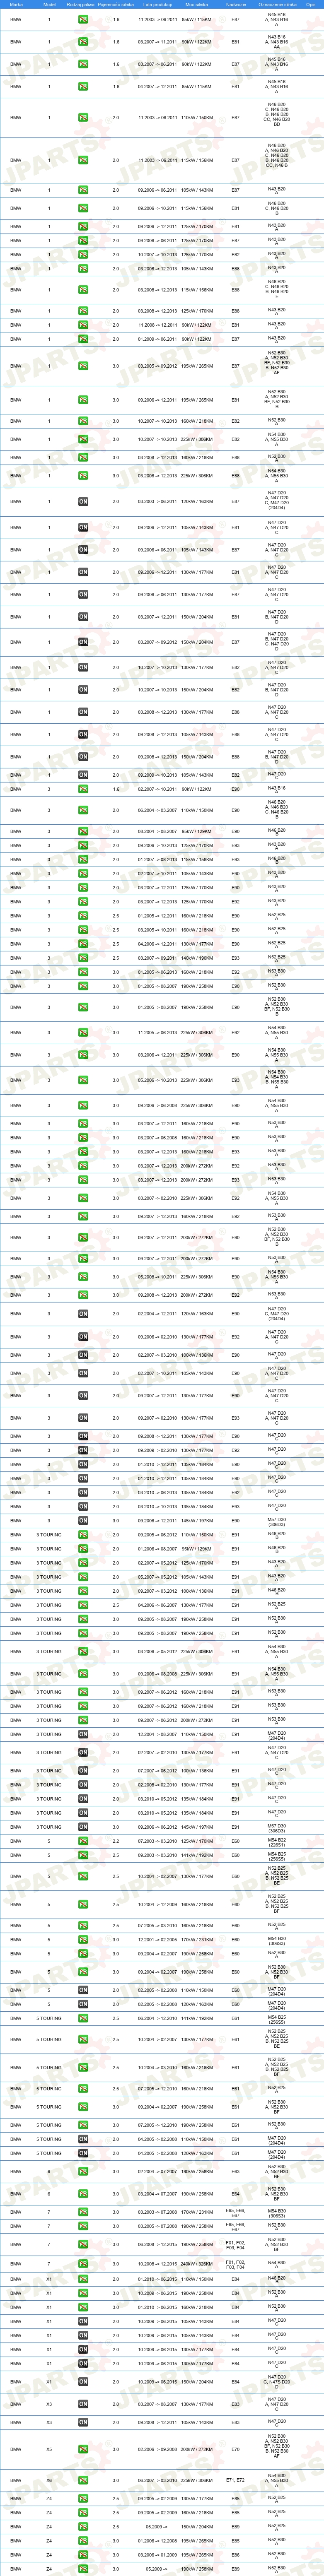Screen dimensions: 324x2576
Task: Click the 'X5' model cell
Action: click(x=49, y=2449)
